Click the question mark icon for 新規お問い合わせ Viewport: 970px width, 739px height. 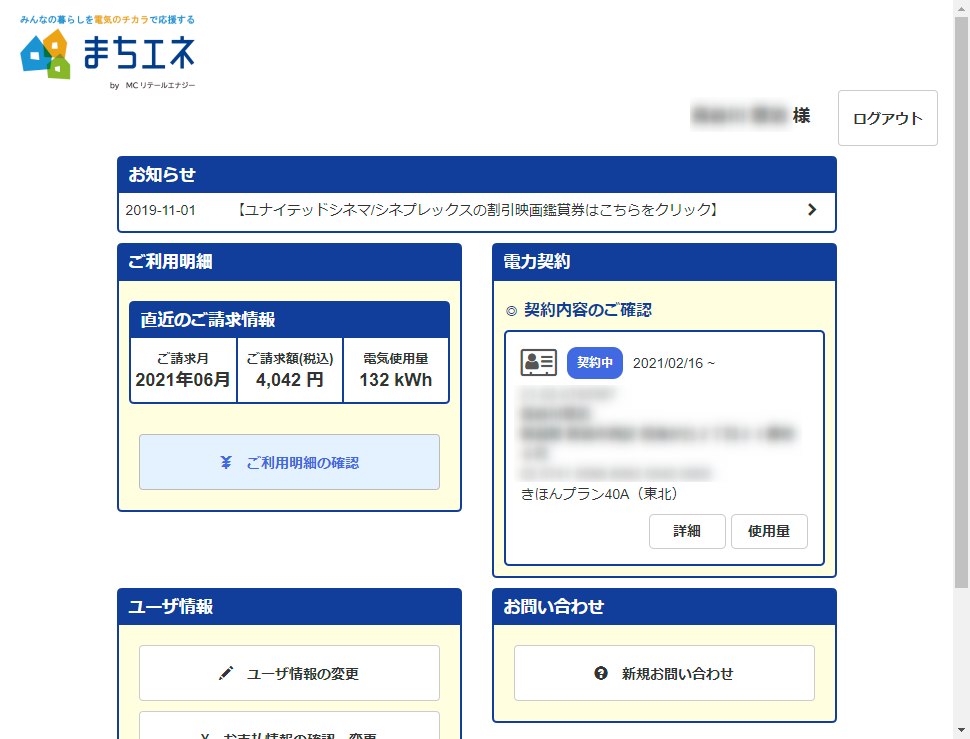point(601,673)
